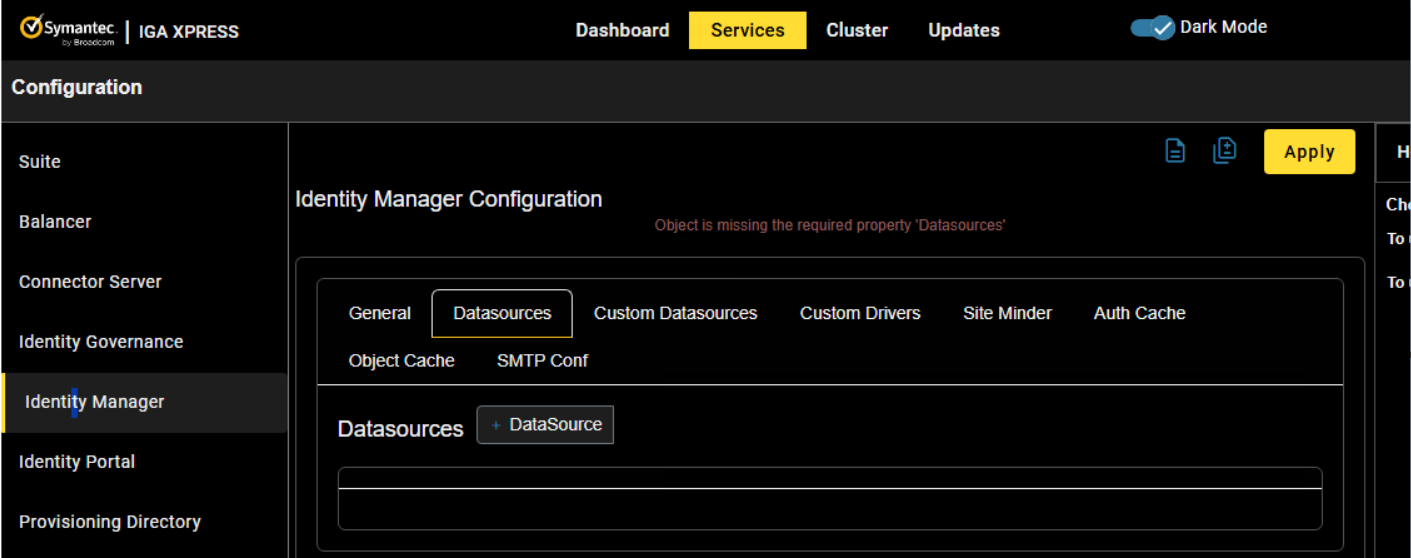The width and height of the screenshot is (1411, 558).
Task: Click the single-page document icon beside Apply
Action: coord(1176,151)
